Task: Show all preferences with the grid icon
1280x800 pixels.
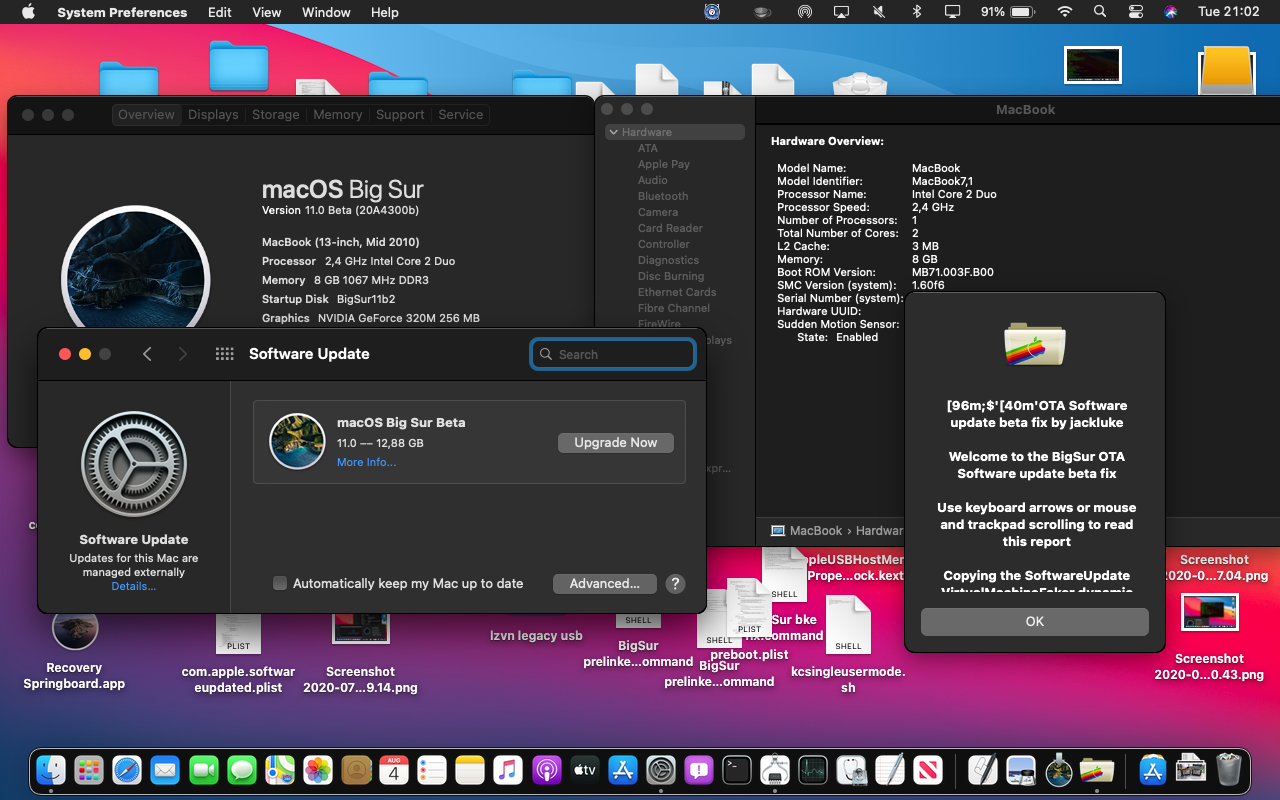Action: [x=224, y=354]
